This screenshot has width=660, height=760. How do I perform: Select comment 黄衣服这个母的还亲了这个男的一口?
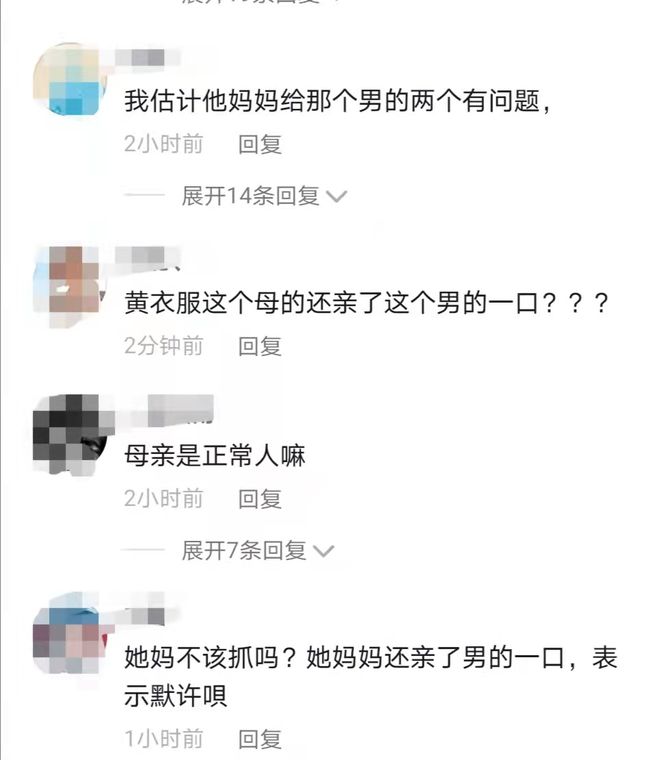(366, 303)
